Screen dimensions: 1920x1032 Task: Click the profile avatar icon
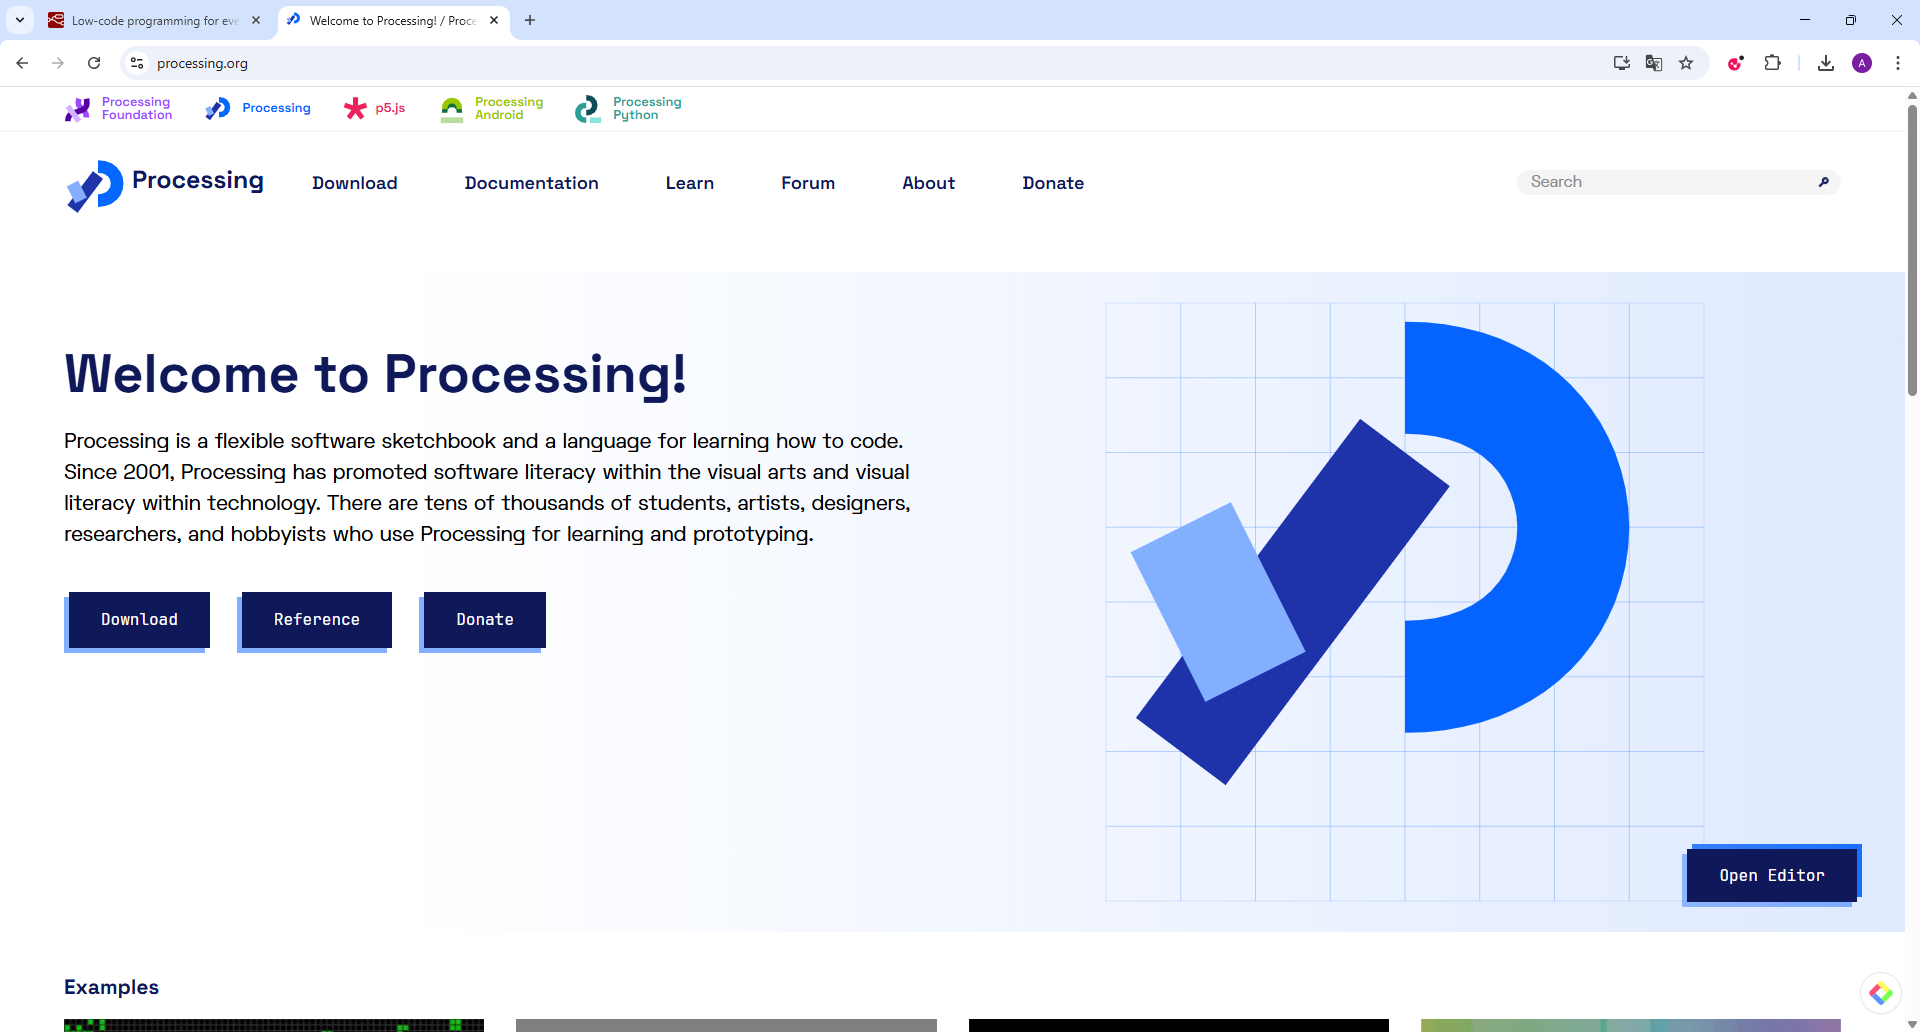click(1862, 63)
